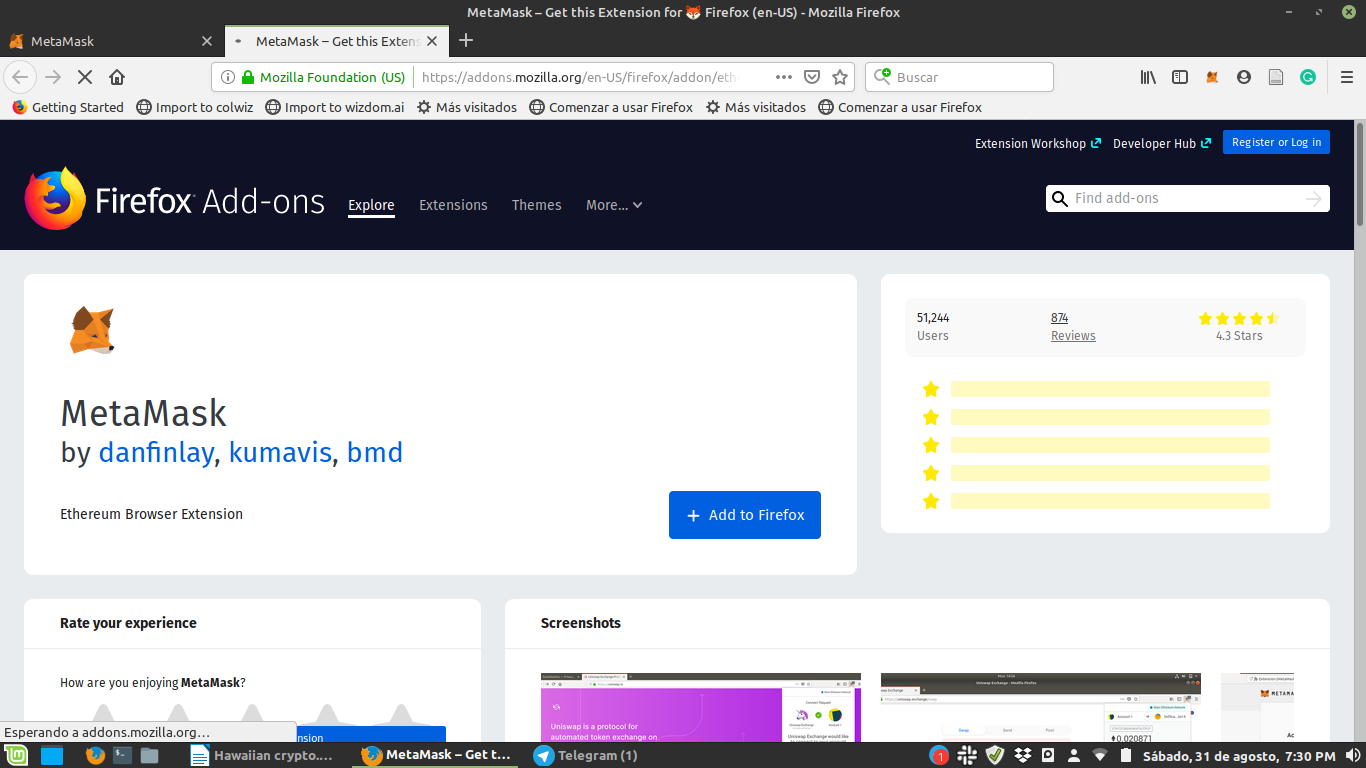Click the 'Register or Log in' button
The width and height of the screenshot is (1366, 768).
1276,142
